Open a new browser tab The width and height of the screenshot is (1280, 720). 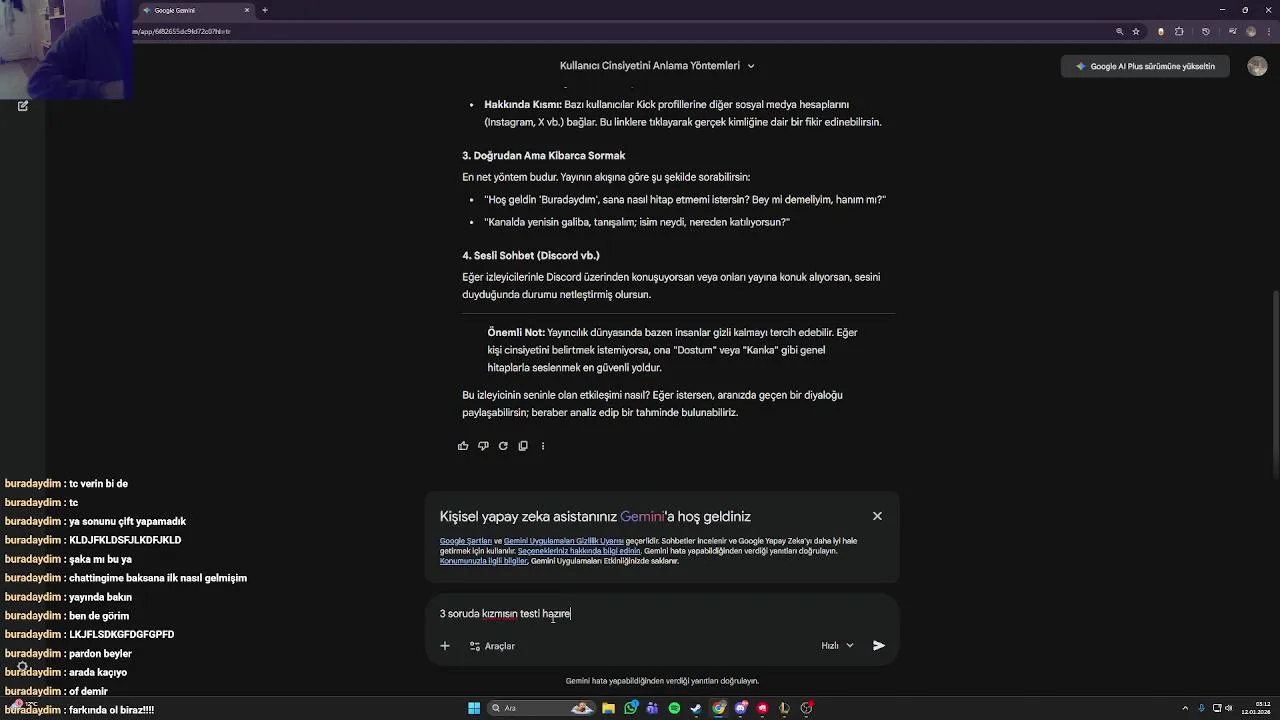(x=265, y=10)
